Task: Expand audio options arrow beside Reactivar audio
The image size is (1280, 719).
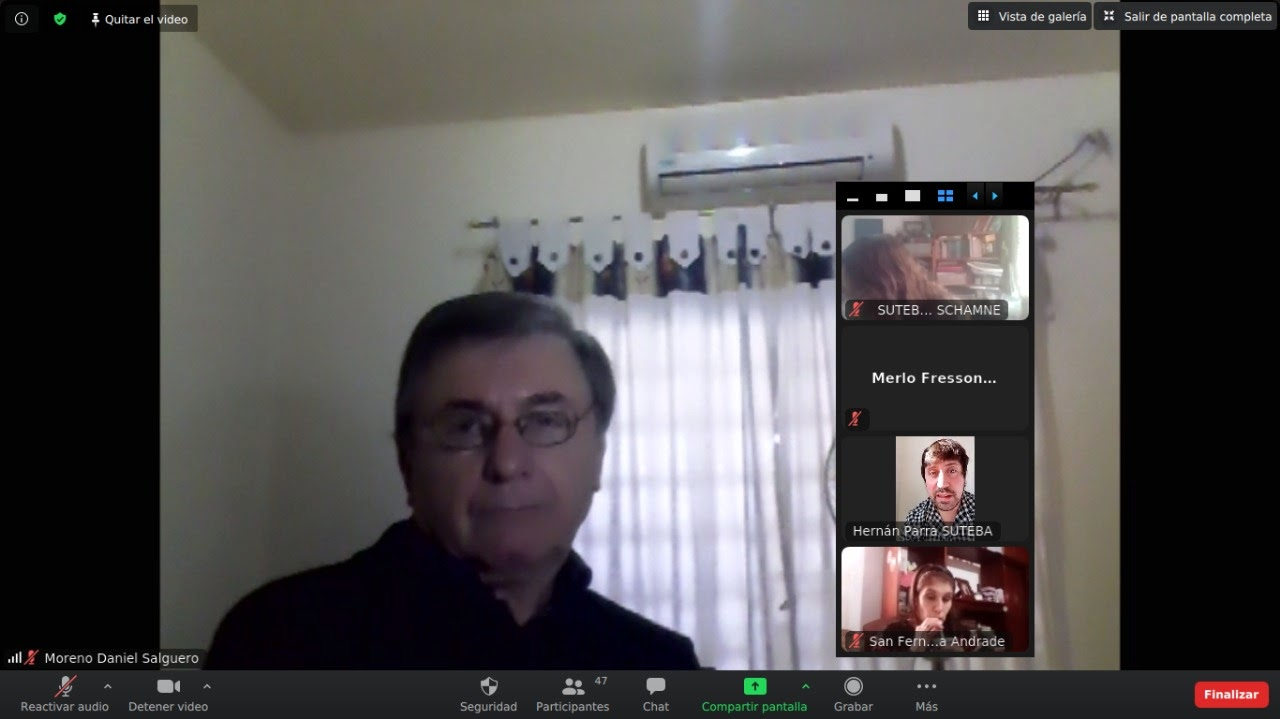Action: (108, 686)
